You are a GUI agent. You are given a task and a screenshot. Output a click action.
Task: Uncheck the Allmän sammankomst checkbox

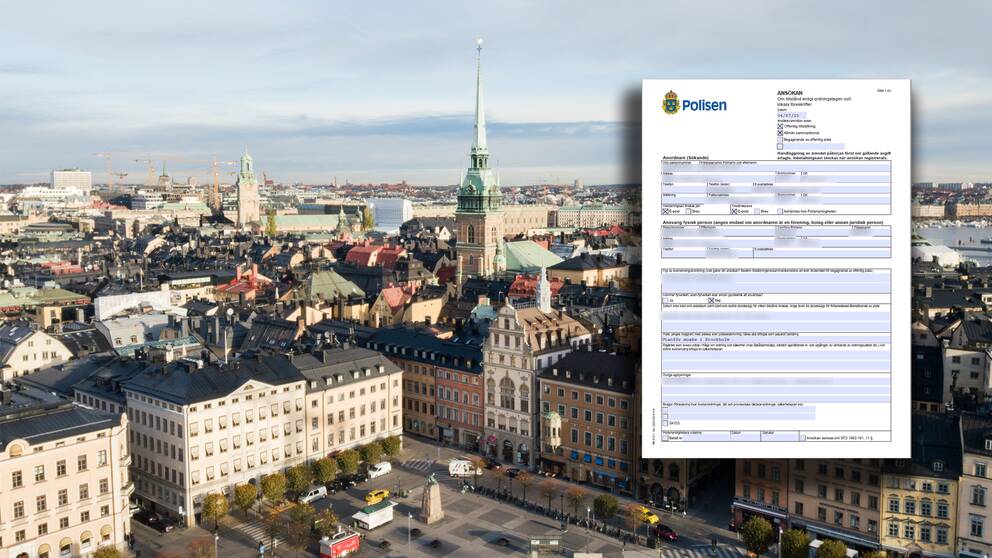click(780, 133)
